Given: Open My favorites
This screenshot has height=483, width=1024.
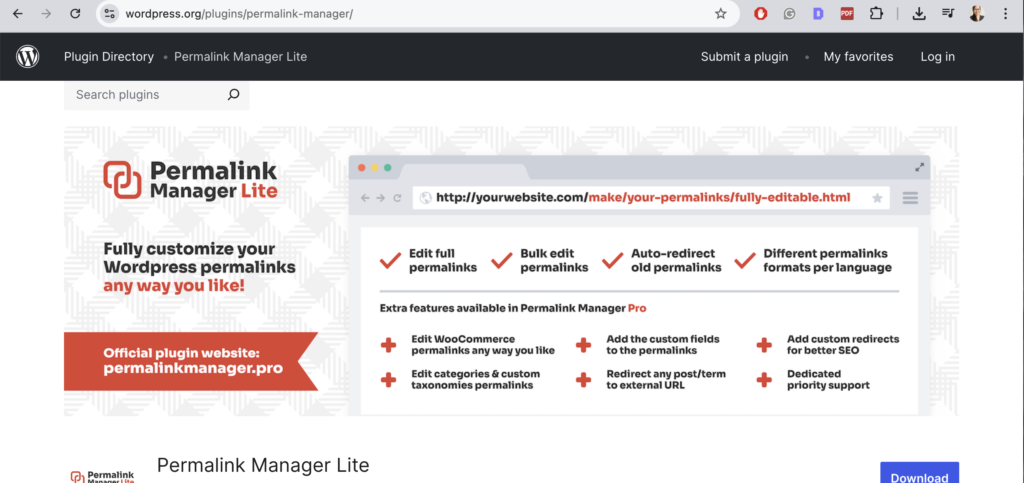Looking at the screenshot, I should coord(858,57).
